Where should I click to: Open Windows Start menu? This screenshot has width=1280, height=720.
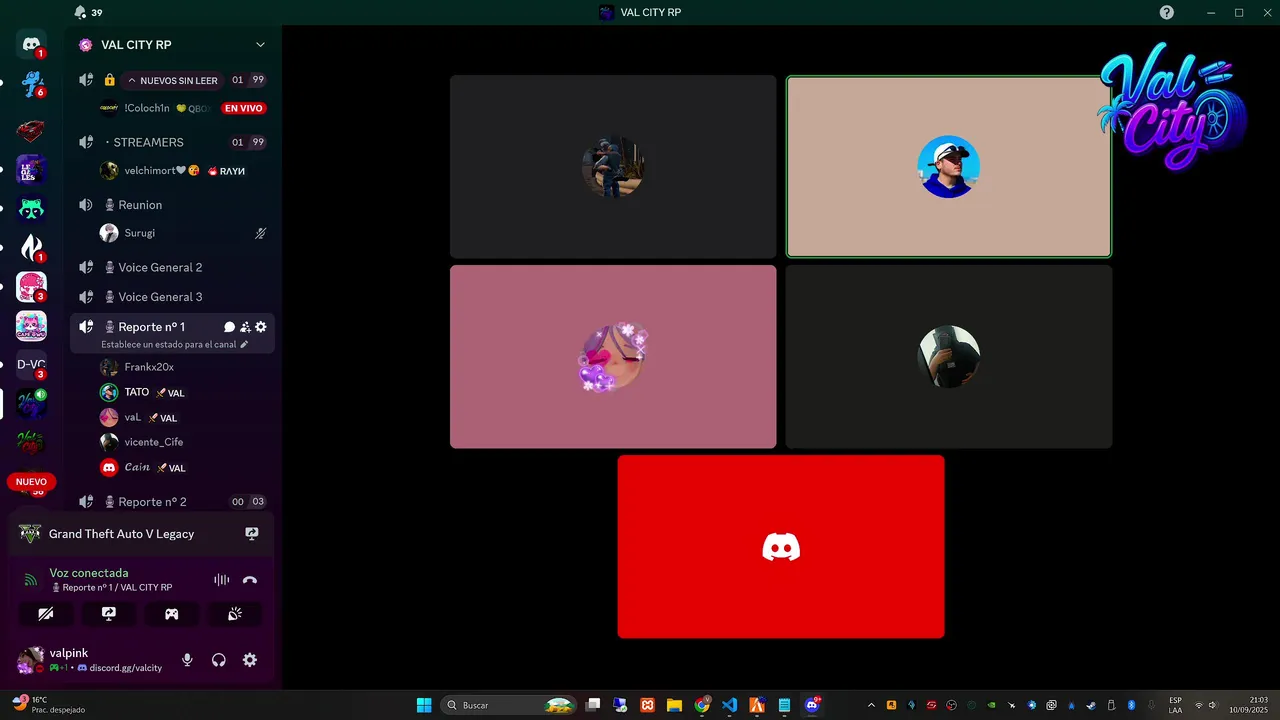(424, 705)
